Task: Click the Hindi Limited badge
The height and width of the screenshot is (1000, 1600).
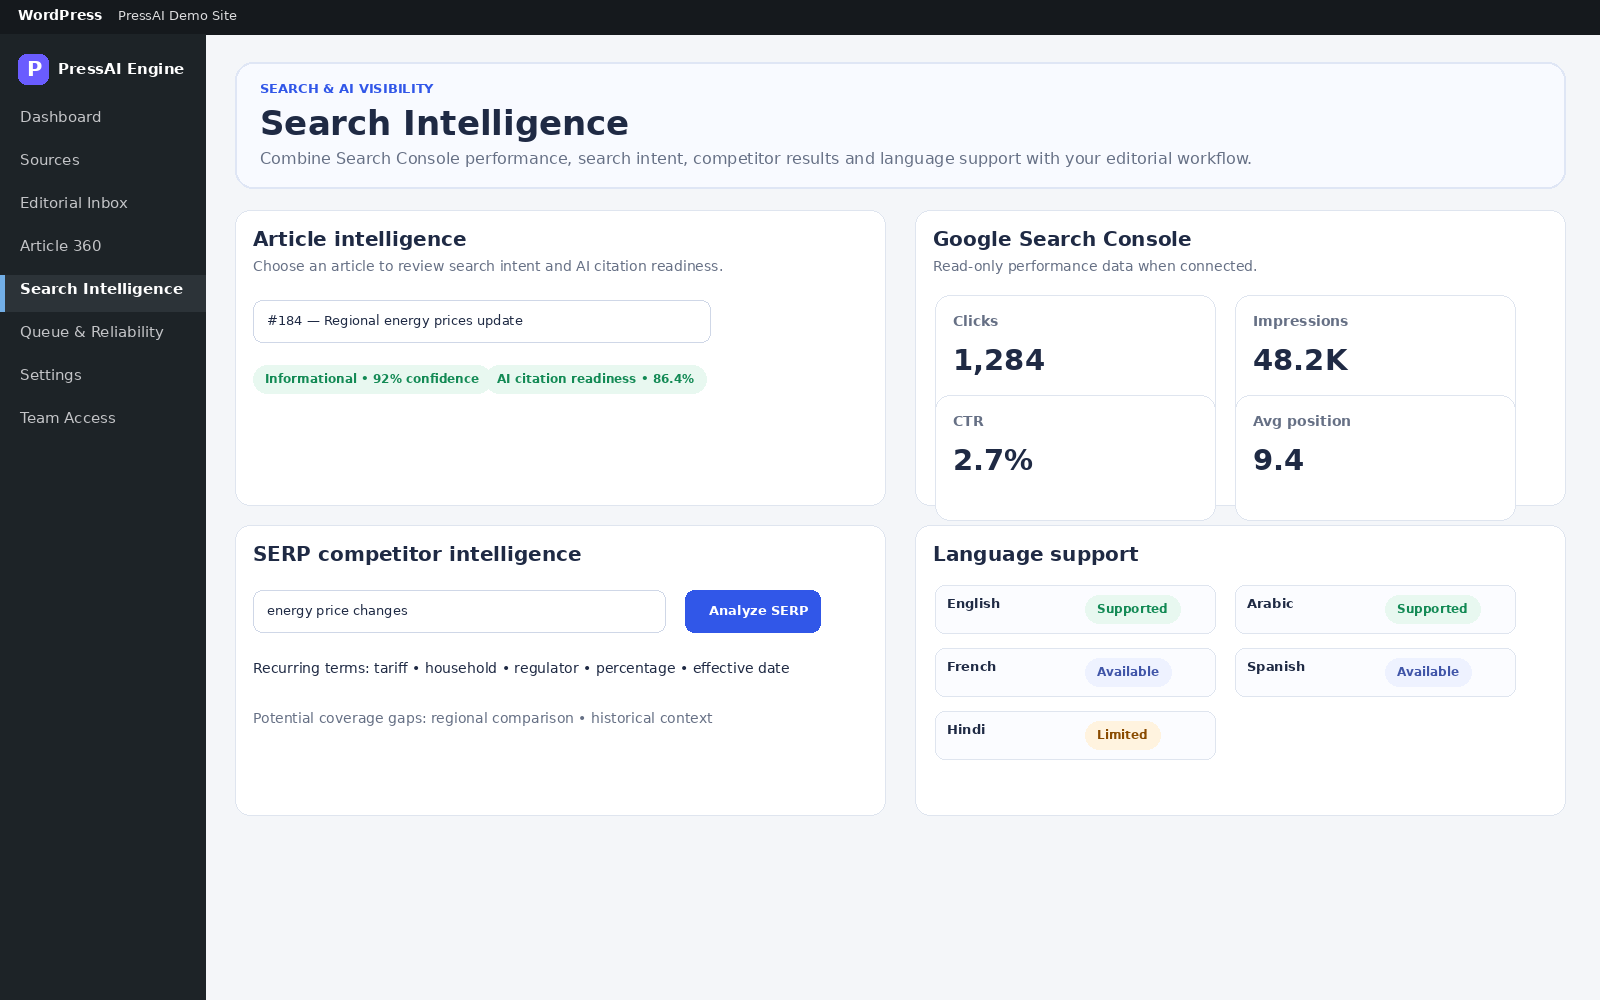Action: (x=1122, y=735)
